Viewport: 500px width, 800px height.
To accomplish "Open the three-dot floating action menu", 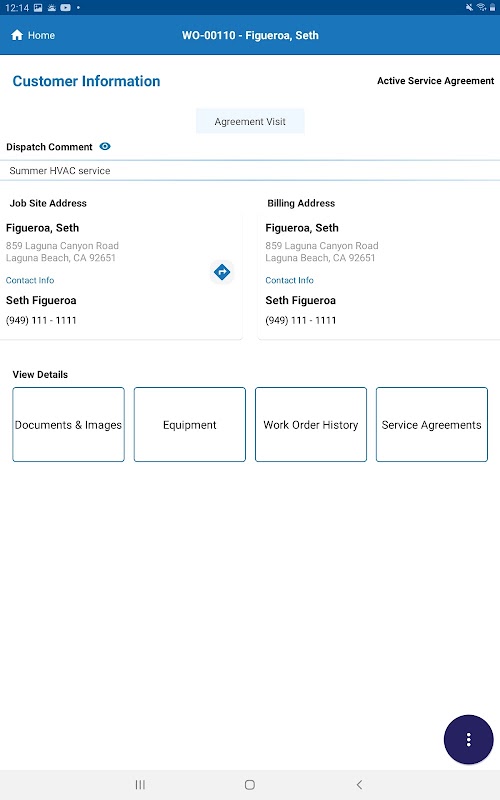I will pyautogui.click(x=468, y=739).
